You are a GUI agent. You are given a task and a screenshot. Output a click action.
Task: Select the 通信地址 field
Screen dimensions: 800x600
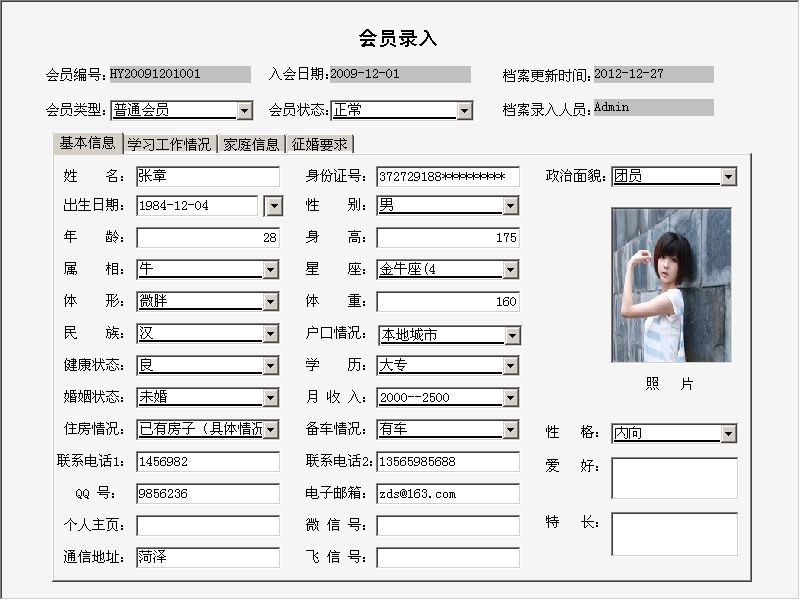coord(208,558)
